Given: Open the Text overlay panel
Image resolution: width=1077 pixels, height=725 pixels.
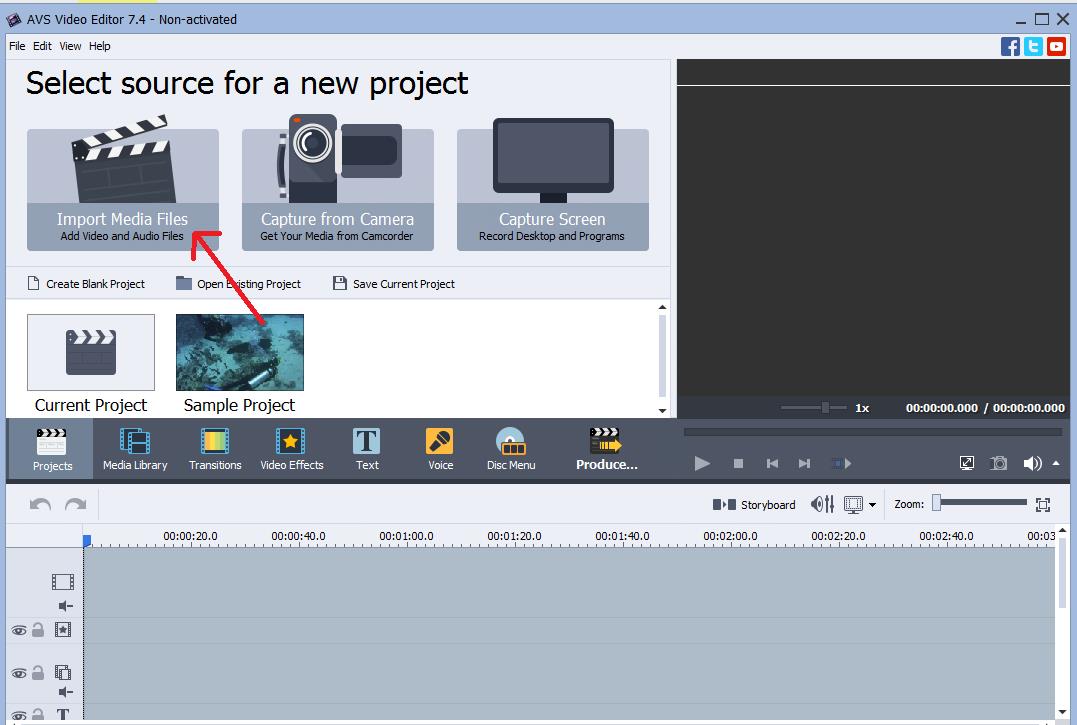Looking at the screenshot, I should [366, 448].
